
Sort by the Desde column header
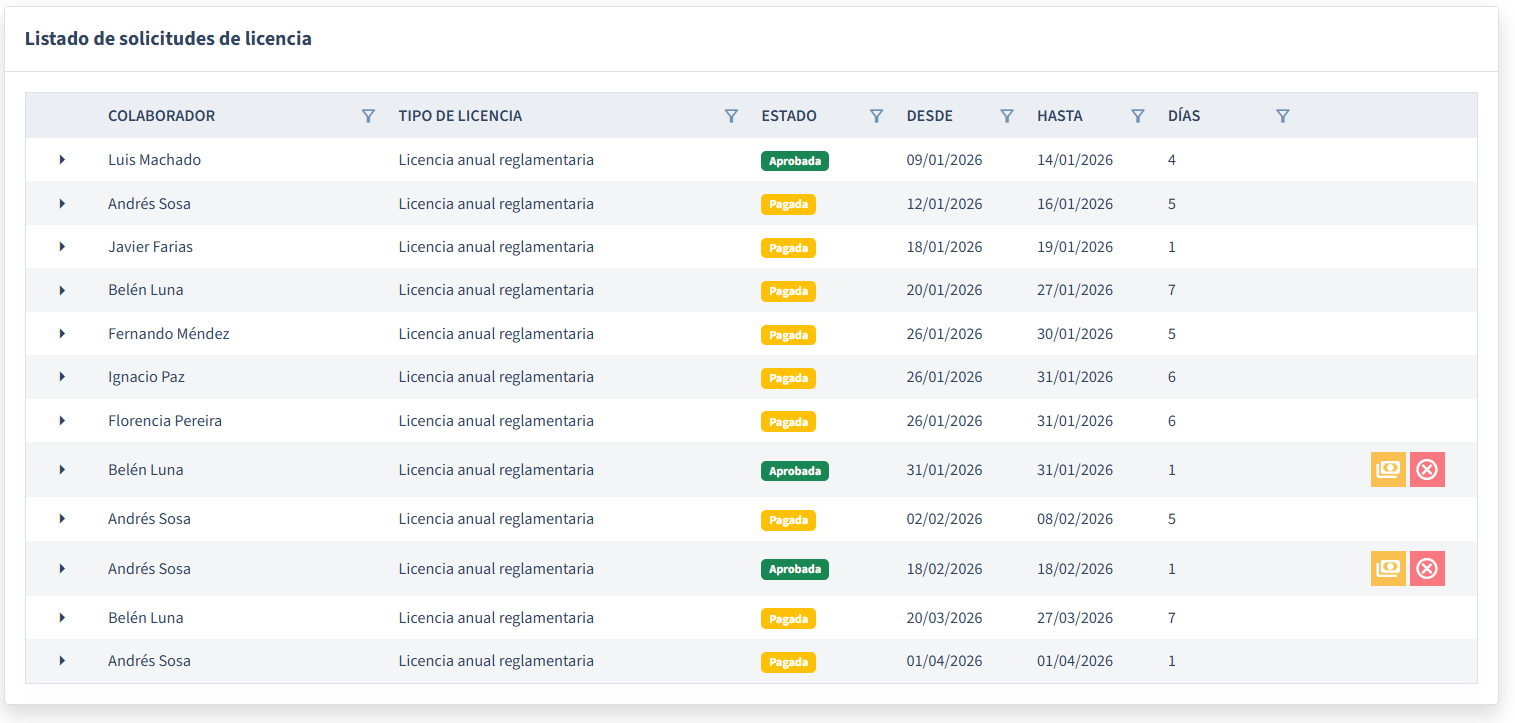[929, 116]
